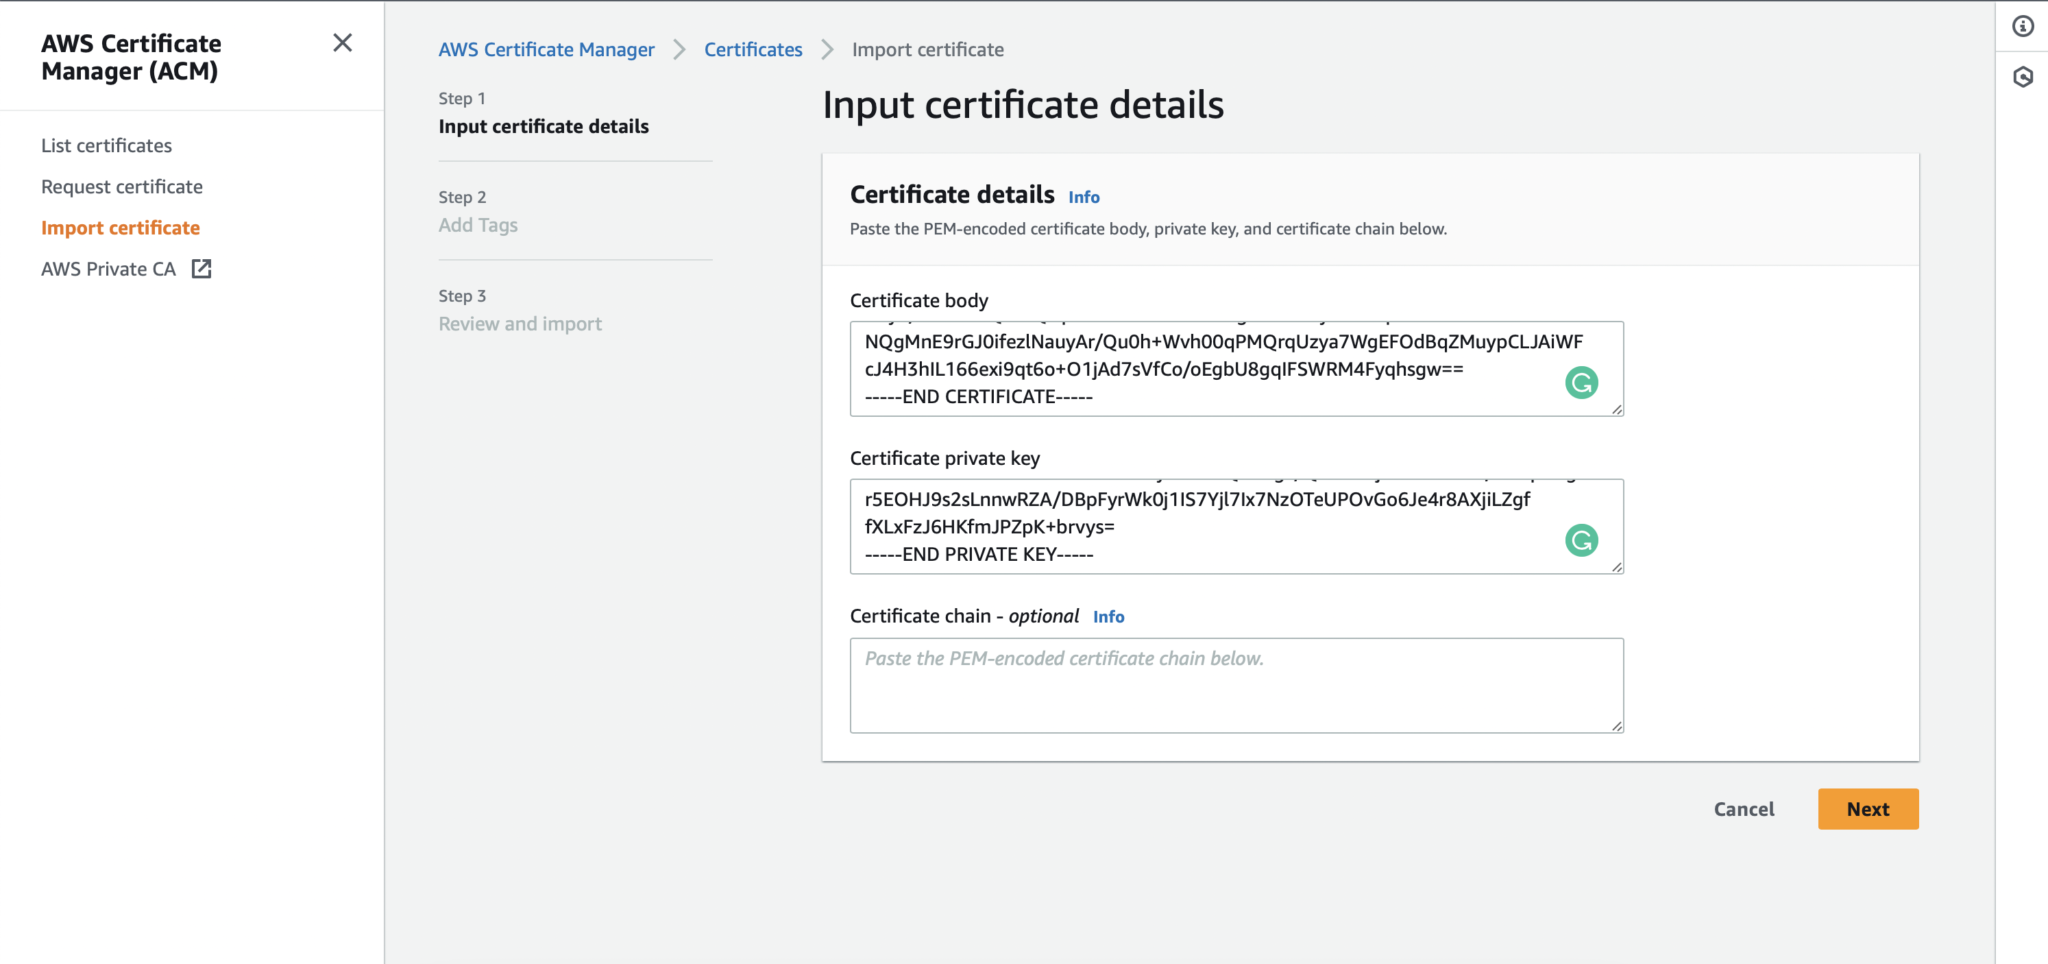This screenshot has width=2048, height=964.
Task: Click breadcrumb chevron after Certificates
Action: point(827,49)
